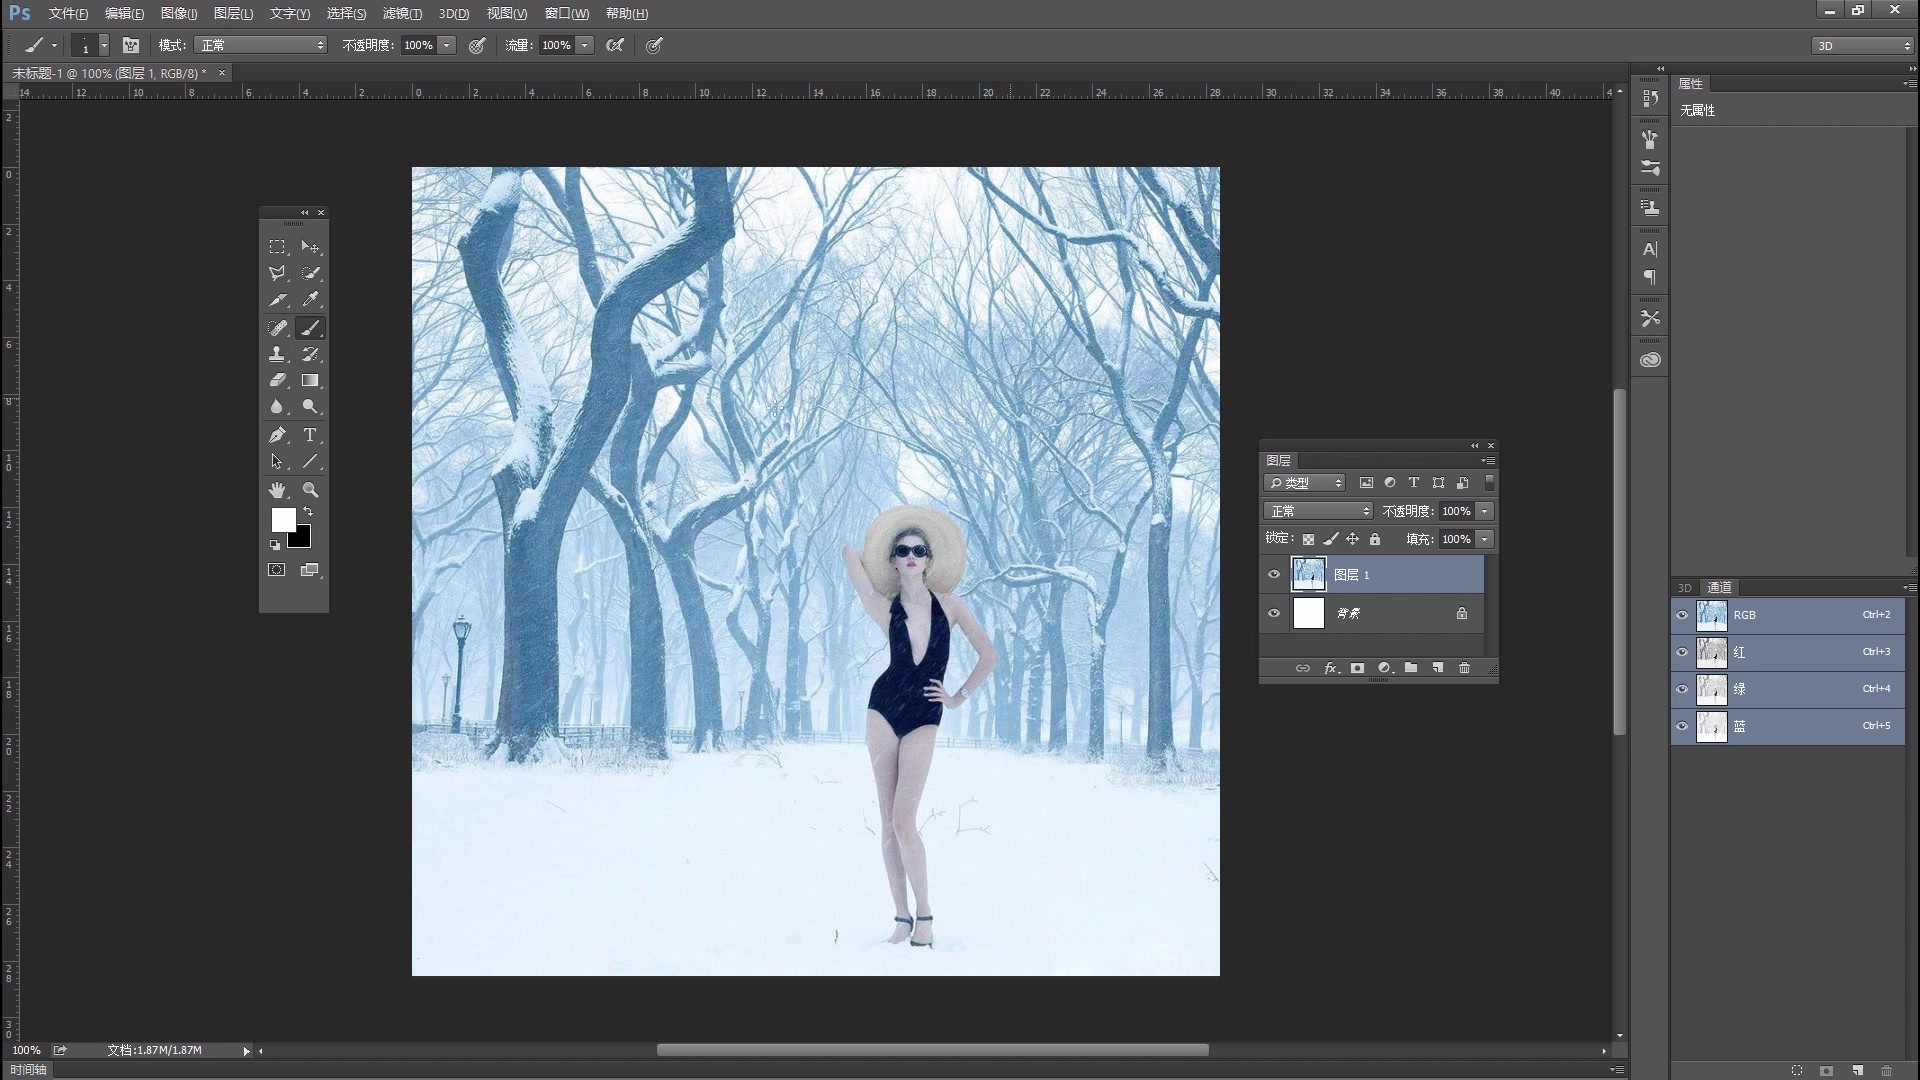Open the Creative Cloud panel icon

click(x=1651, y=359)
